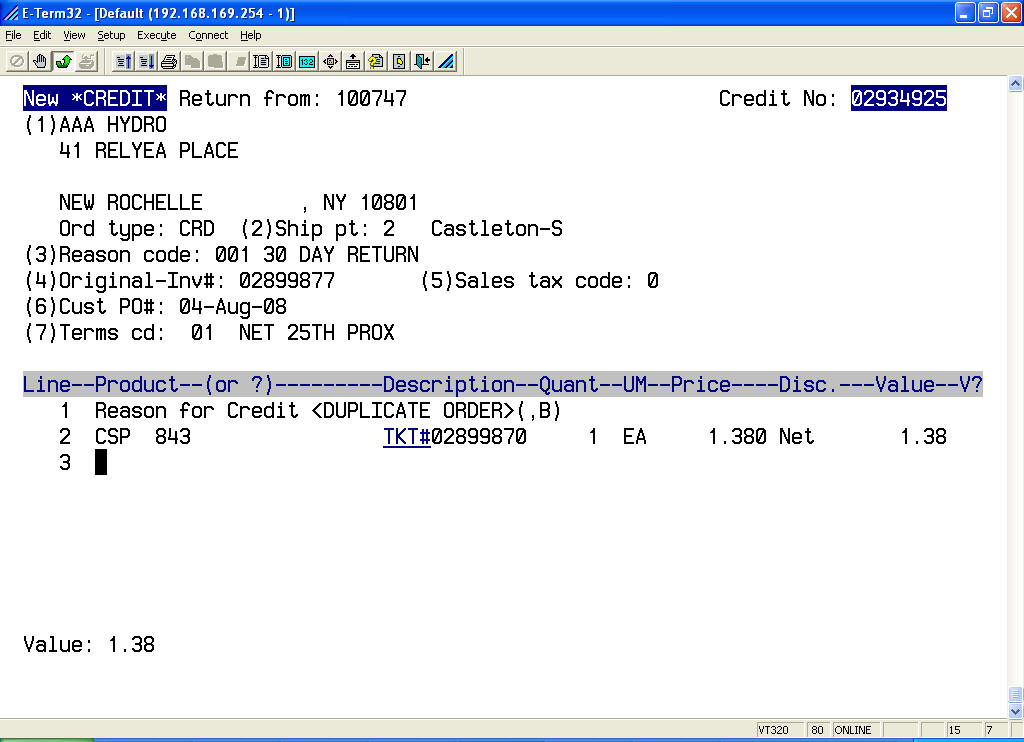
Task: Click the line 2 value 1.38
Action: 923,436
